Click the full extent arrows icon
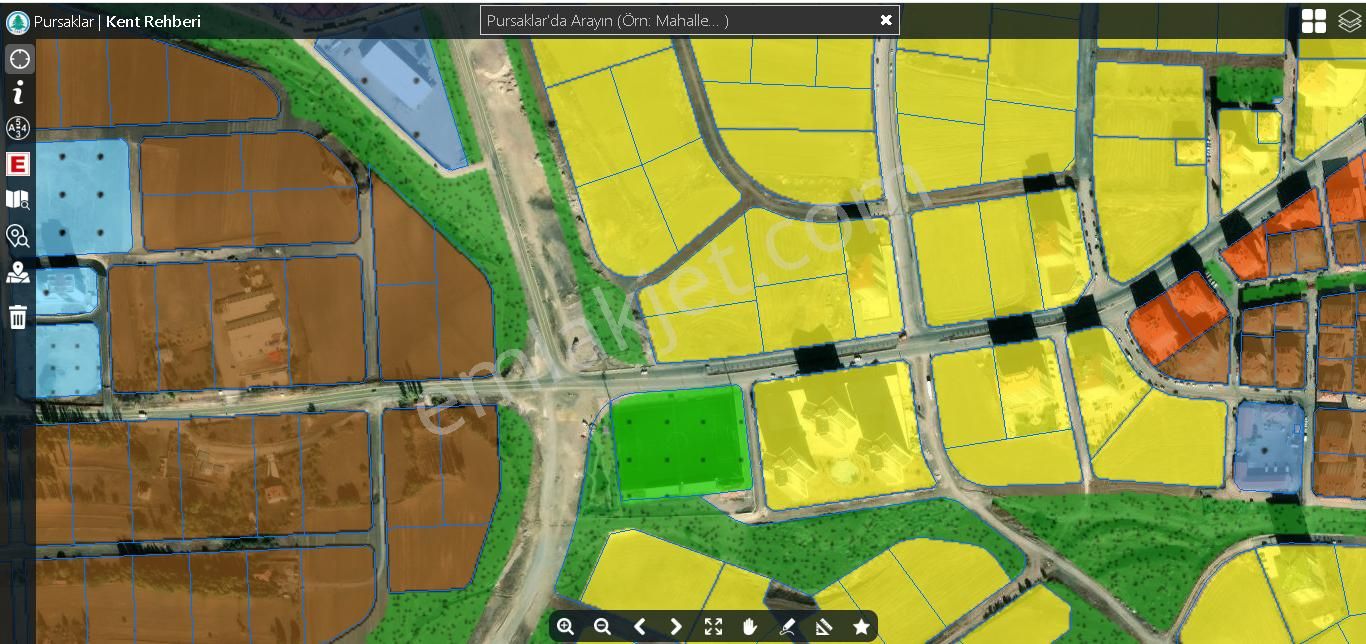The width and height of the screenshot is (1366, 644). pyautogui.click(x=713, y=627)
